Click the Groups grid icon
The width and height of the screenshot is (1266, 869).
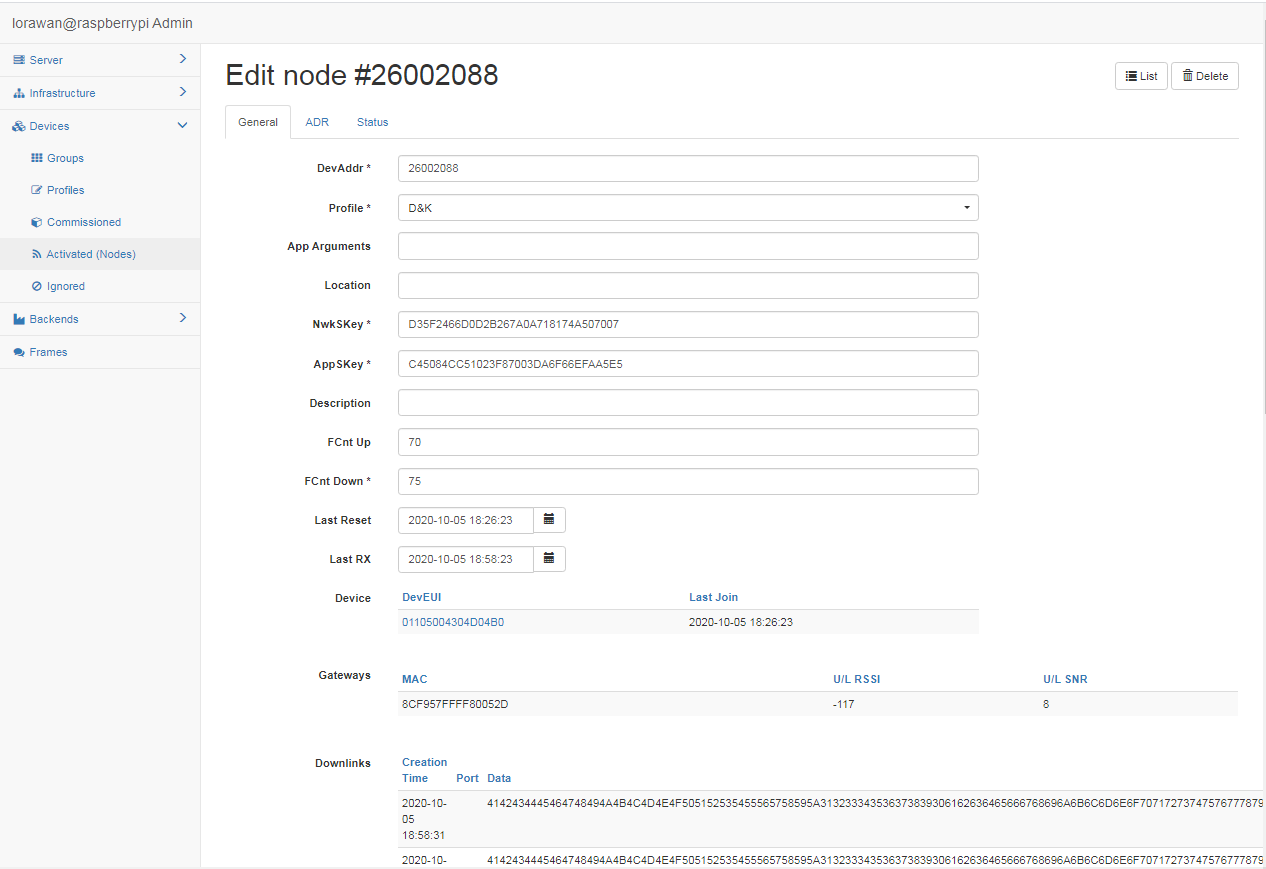click(37, 158)
